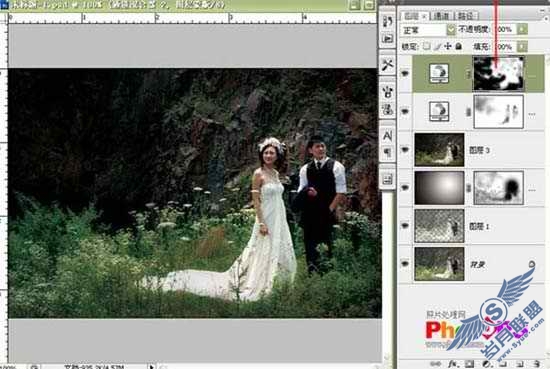Viewport: 550px width, 369px height.
Task: Open the status bar info arrow menu
Action: point(152,366)
